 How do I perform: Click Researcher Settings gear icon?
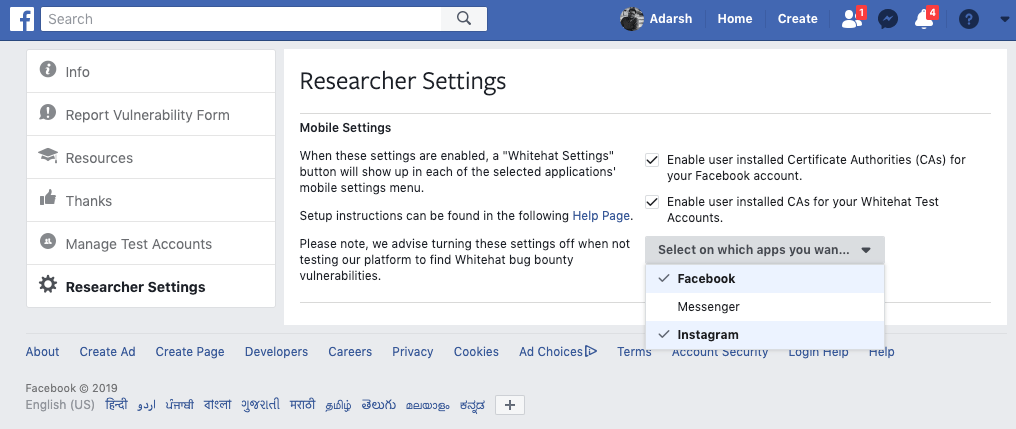[47, 284]
